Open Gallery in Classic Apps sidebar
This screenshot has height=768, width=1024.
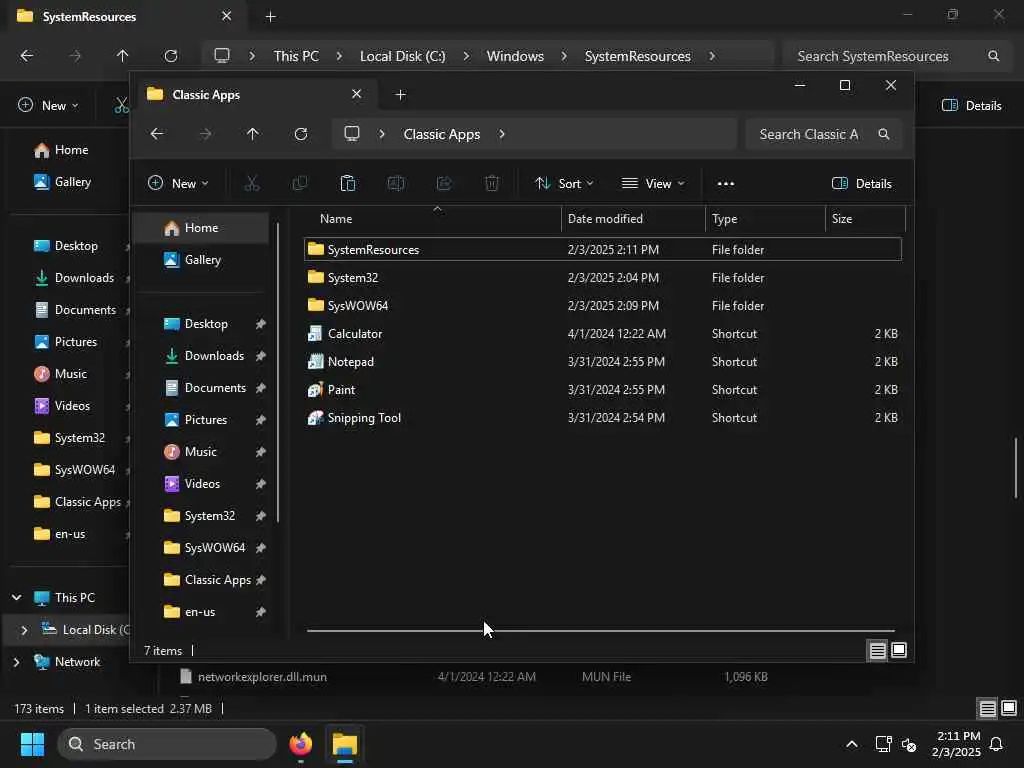point(203,260)
